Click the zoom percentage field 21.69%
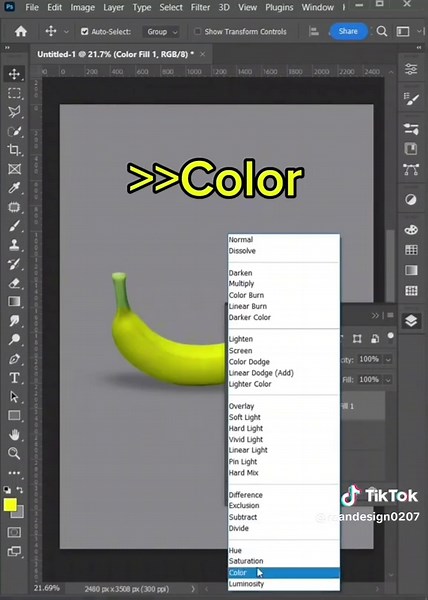Screen dimensions: 428x600 click(47, 588)
